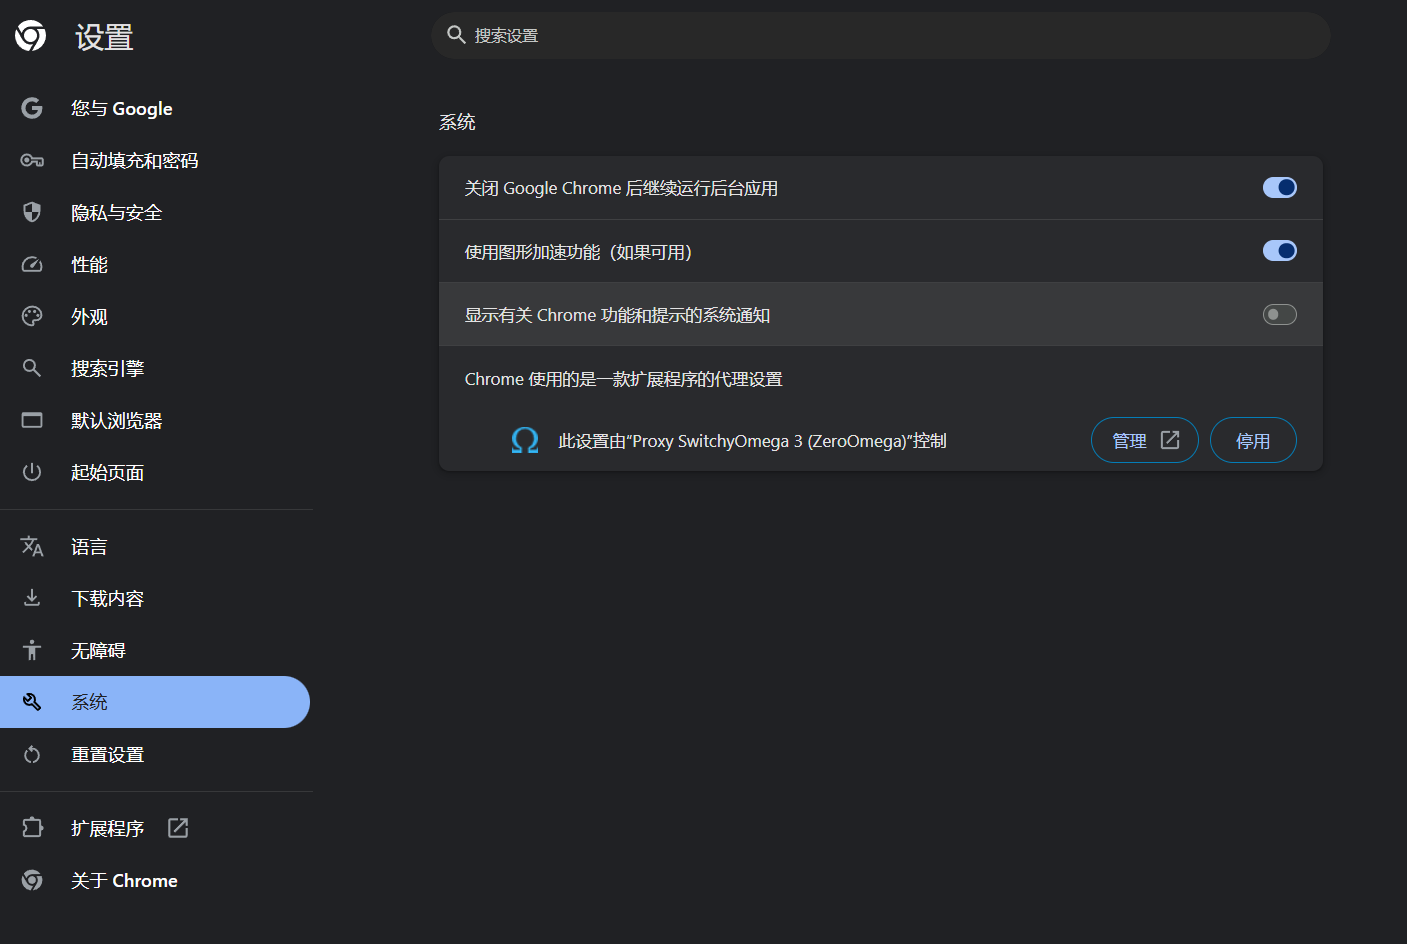Viewport: 1407px width, 944px height.
Task: Select 无障碍 in the sidebar
Action: (155, 650)
